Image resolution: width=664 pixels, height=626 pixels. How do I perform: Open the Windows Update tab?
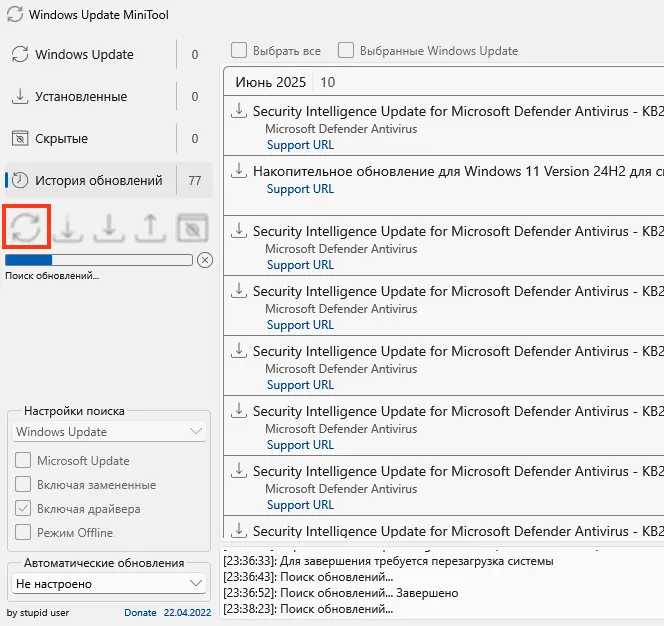[x=84, y=55]
